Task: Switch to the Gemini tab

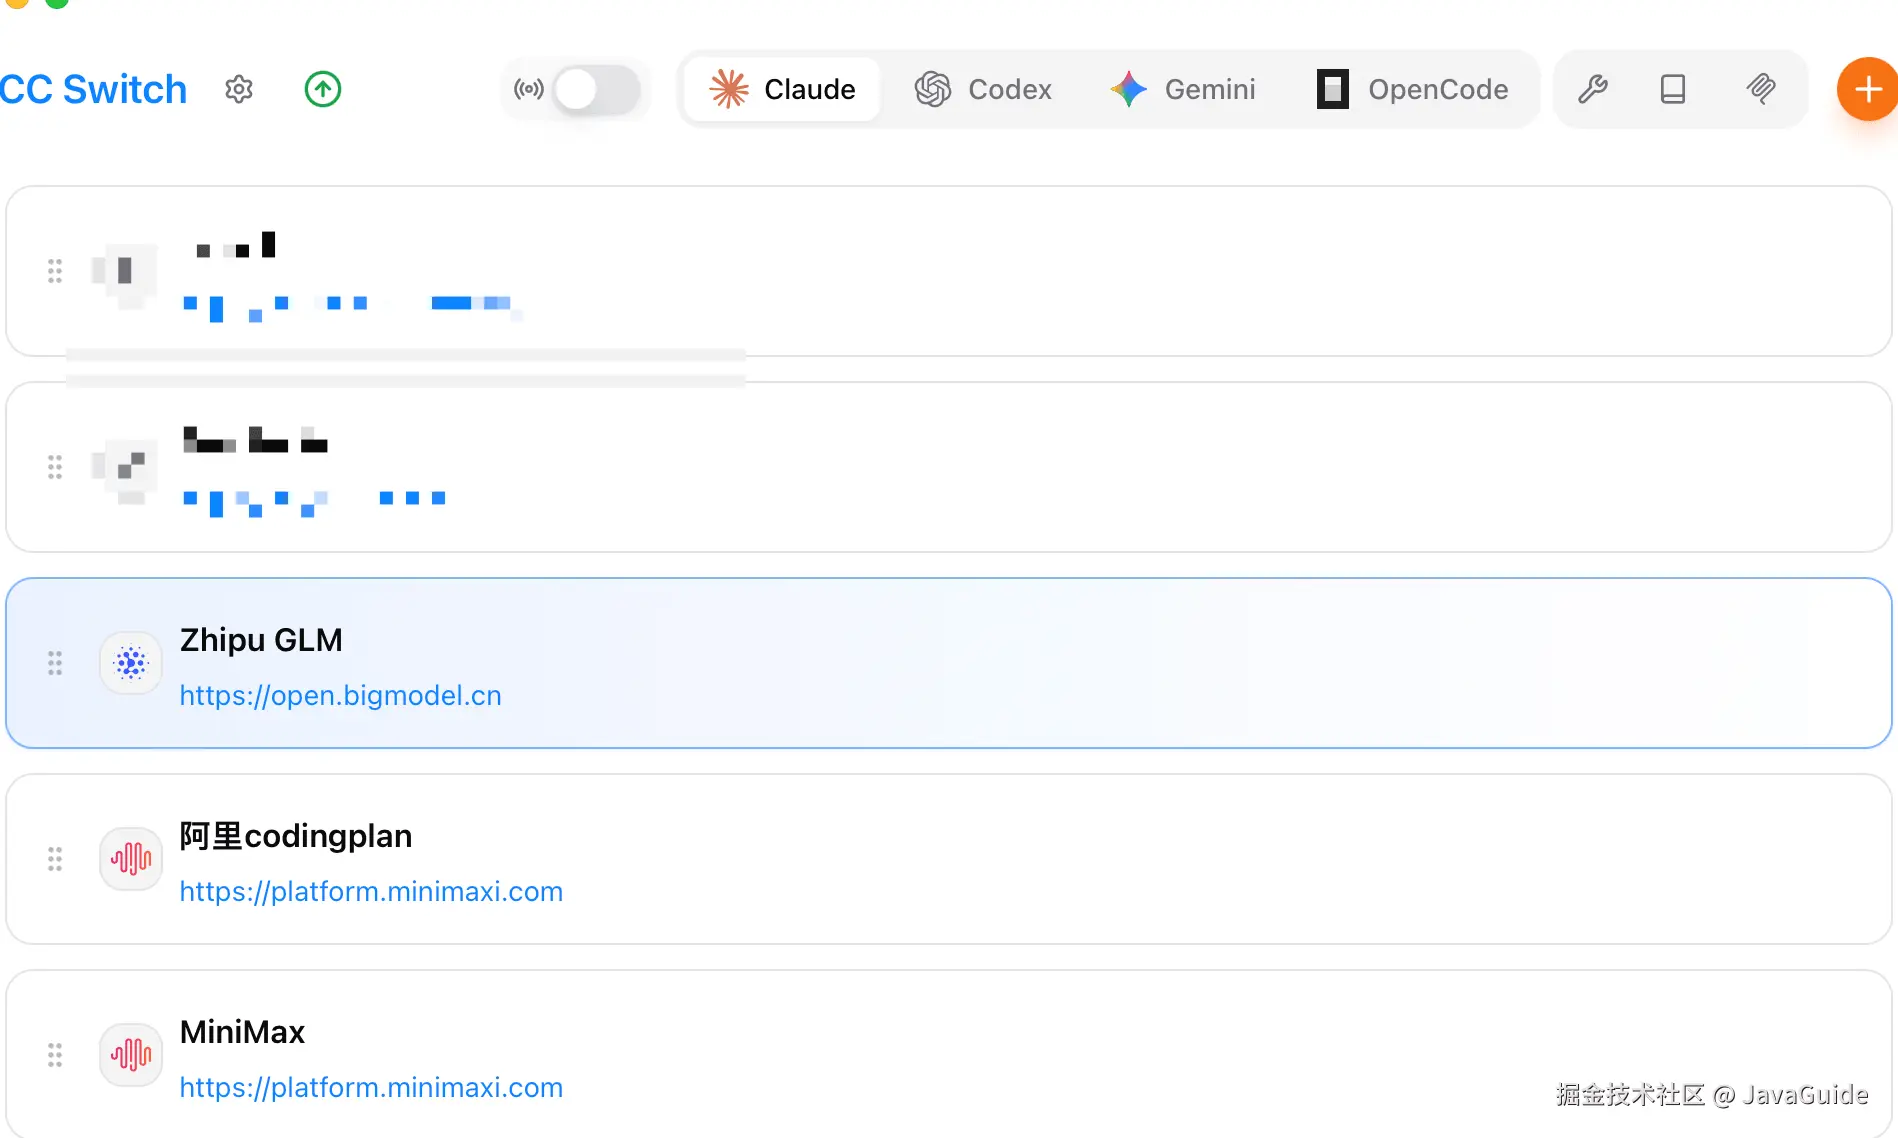Action: (1183, 90)
